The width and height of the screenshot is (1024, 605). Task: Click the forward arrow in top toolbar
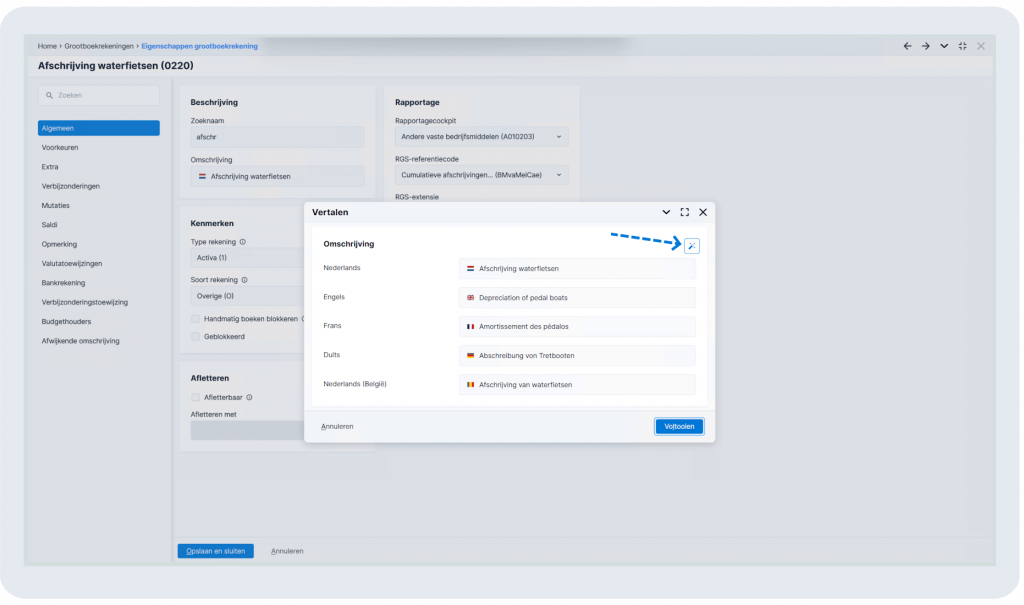coord(925,46)
